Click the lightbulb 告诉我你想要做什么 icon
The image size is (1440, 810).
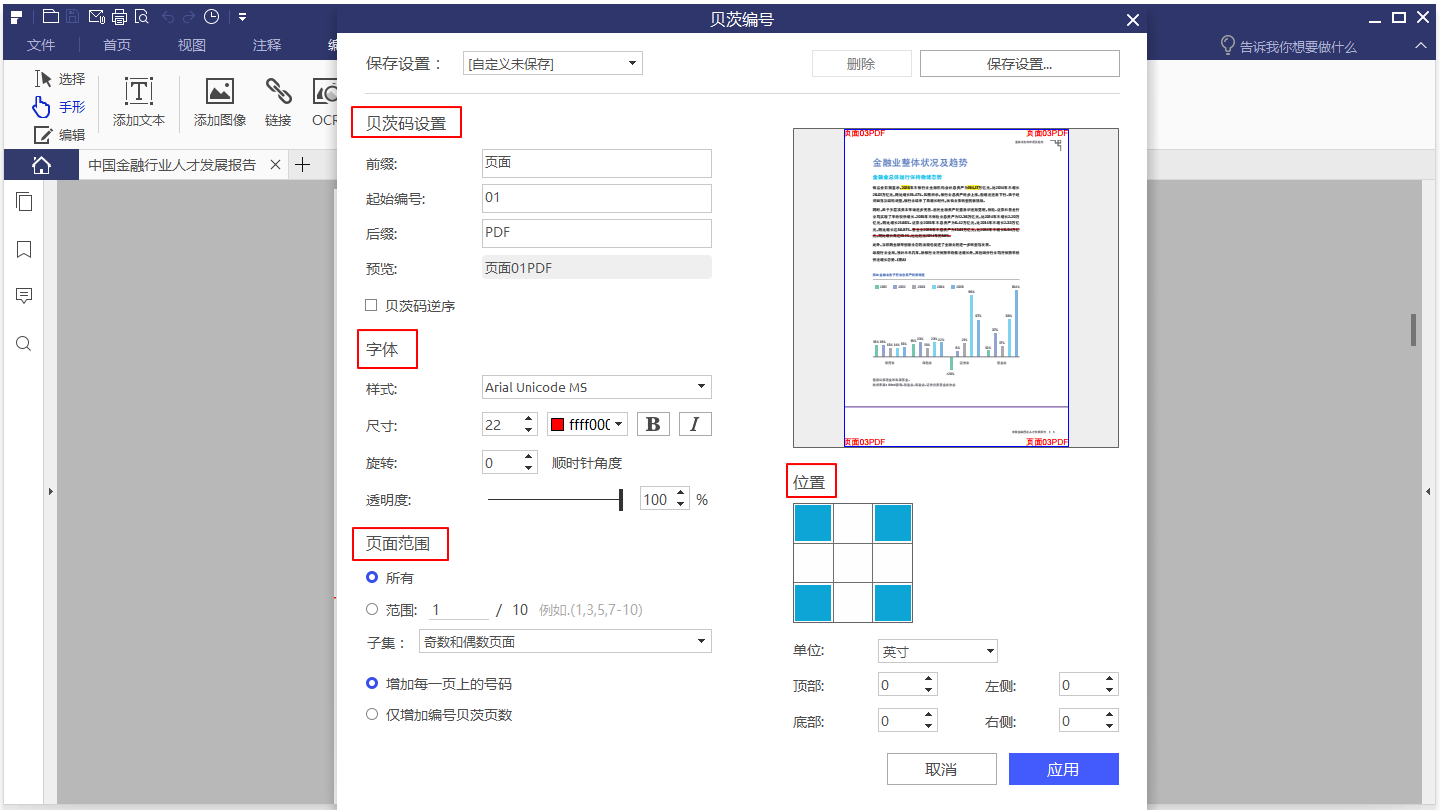tap(1228, 46)
